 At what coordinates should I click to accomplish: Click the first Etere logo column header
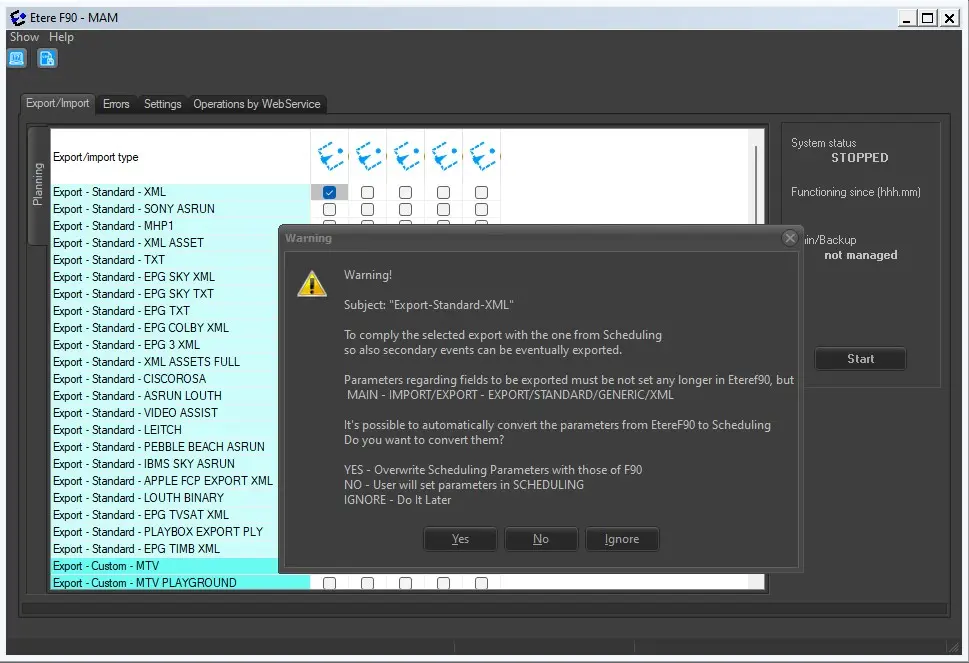(x=329, y=156)
